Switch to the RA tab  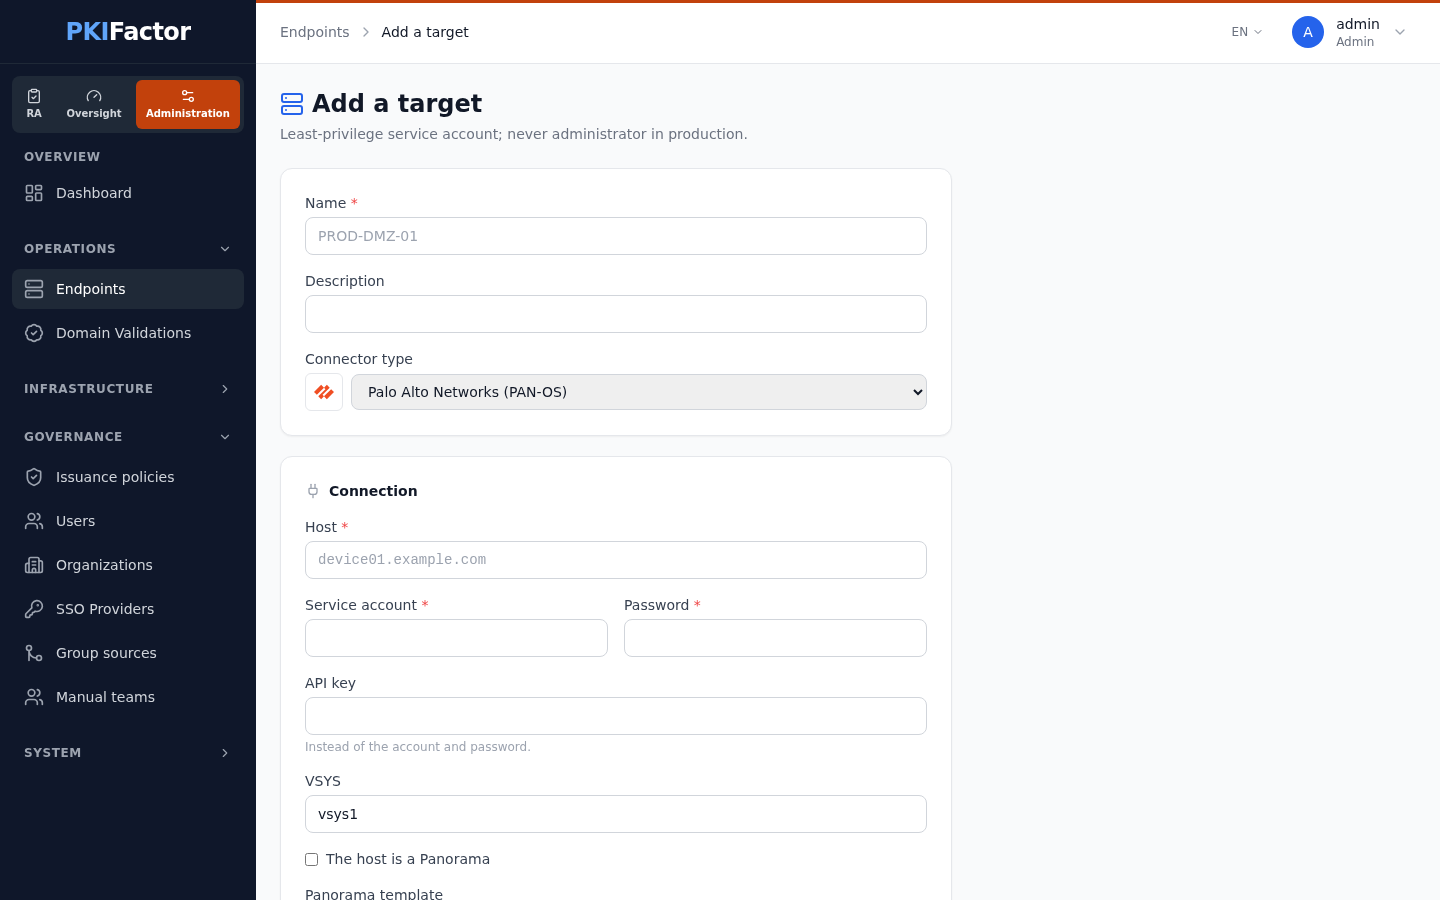[34, 104]
